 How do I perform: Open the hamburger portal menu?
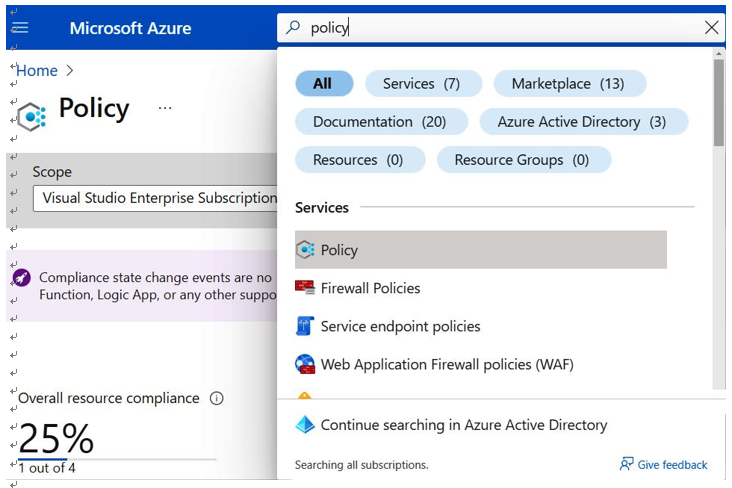19,28
